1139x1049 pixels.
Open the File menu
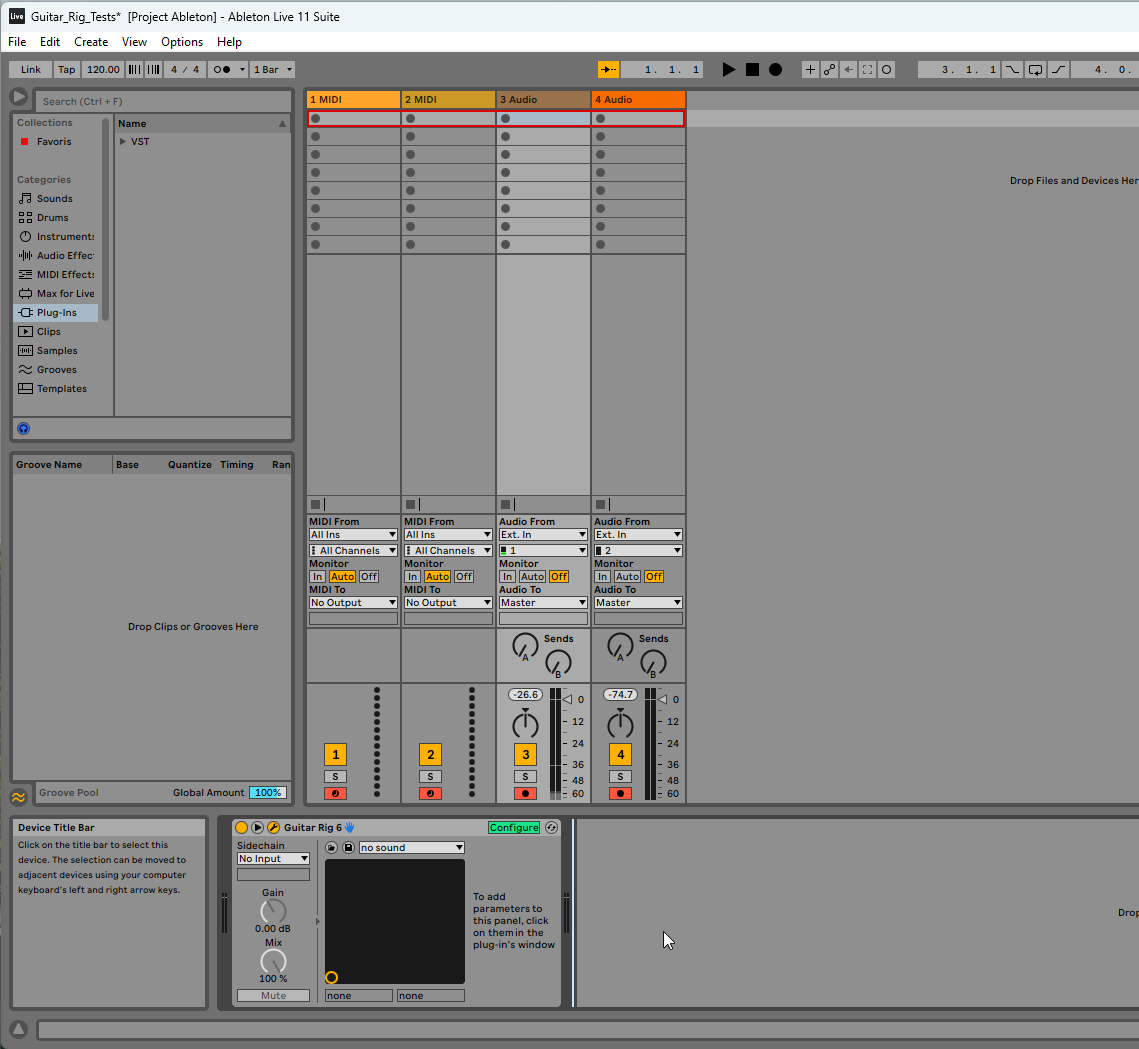pos(17,42)
